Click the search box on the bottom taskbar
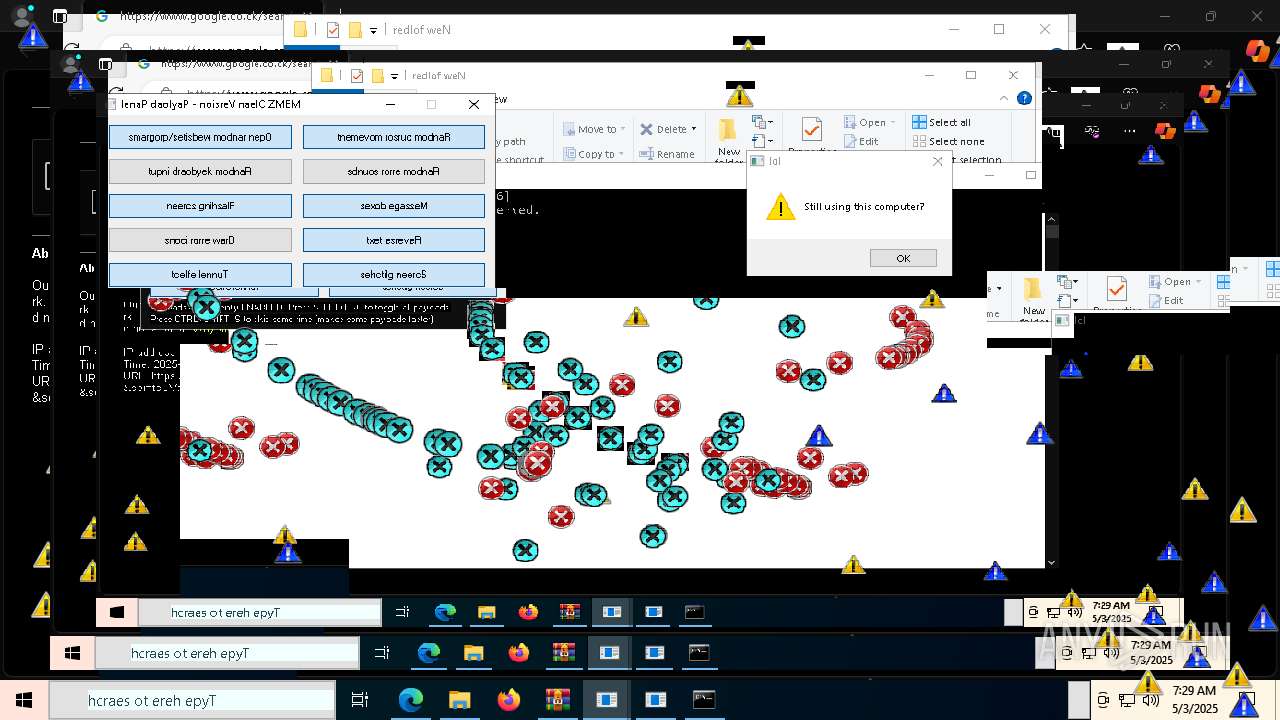 pos(192,700)
